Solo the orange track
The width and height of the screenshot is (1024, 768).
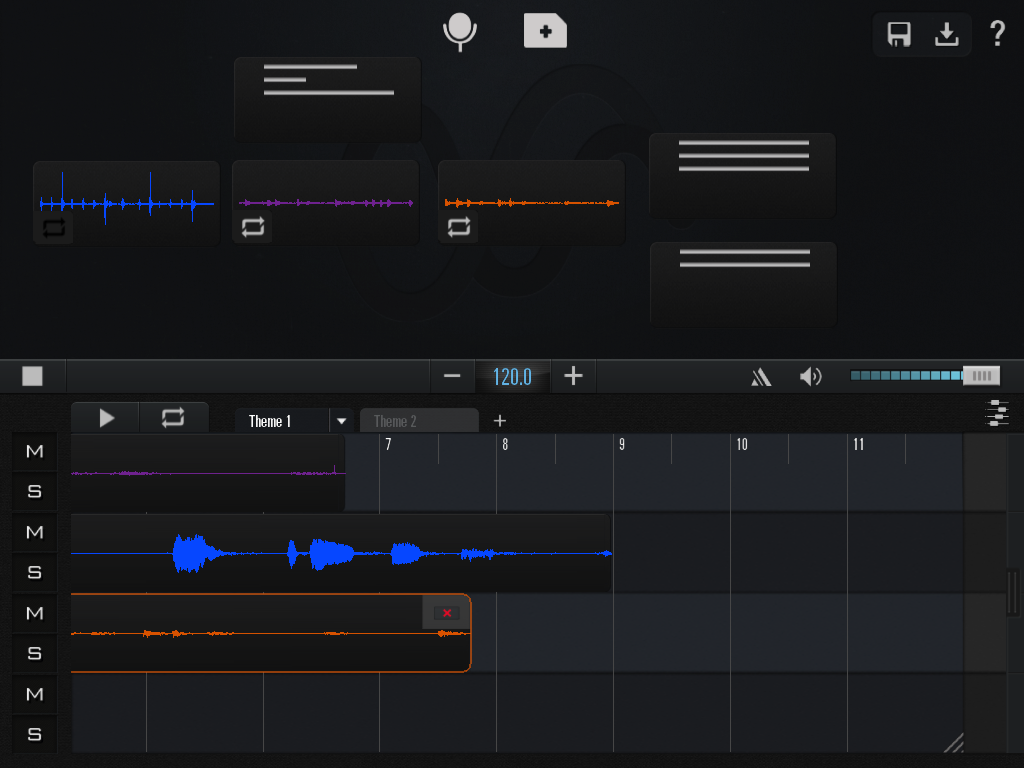click(35, 653)
